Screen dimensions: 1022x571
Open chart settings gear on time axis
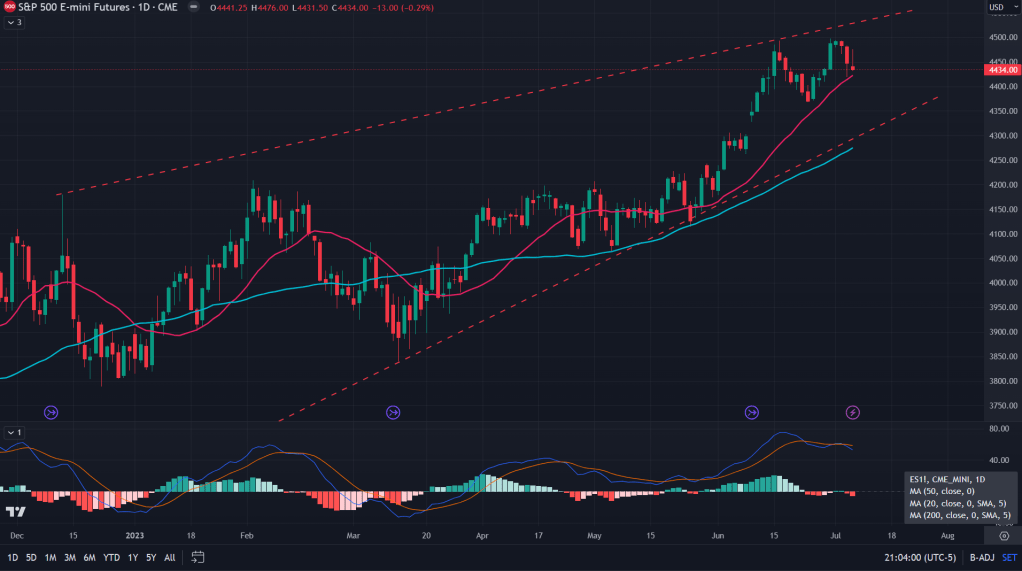click(x=1004, y=536)
